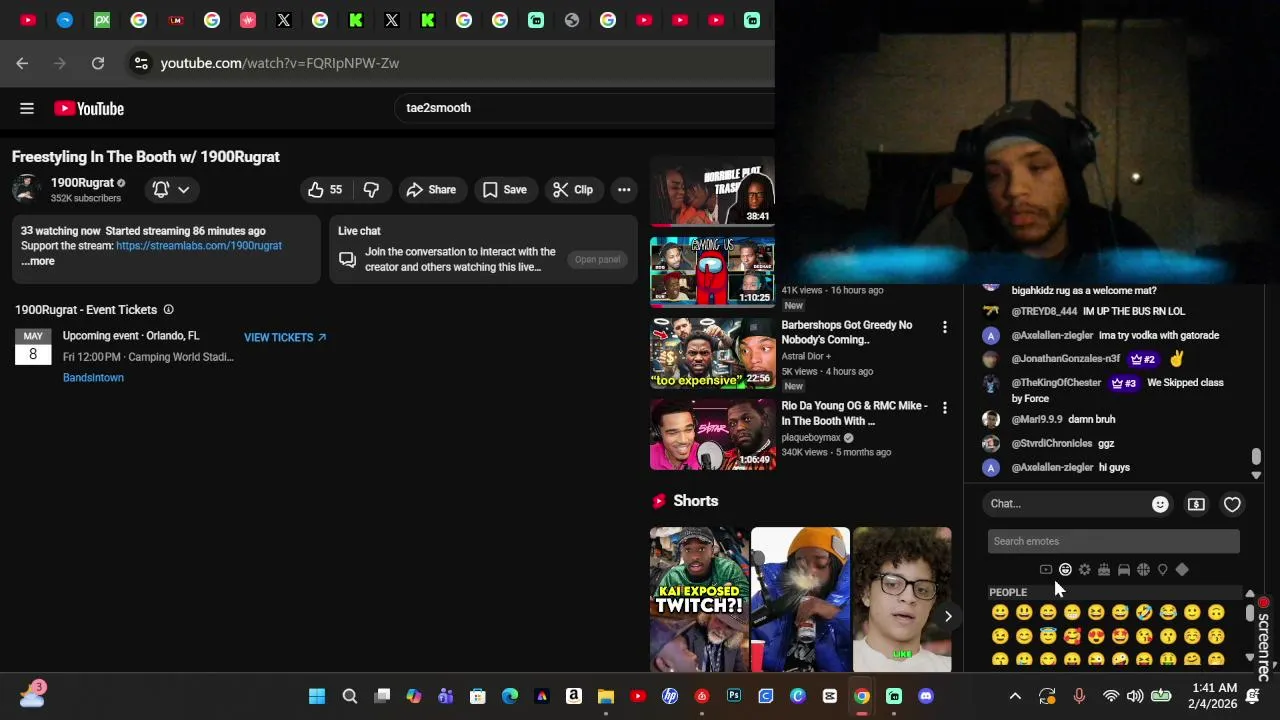Open options for Barbershops Got Greedy video
The width and height of the screenshot is (1280, 720).
pyautogui.click(x=944, y=327)
